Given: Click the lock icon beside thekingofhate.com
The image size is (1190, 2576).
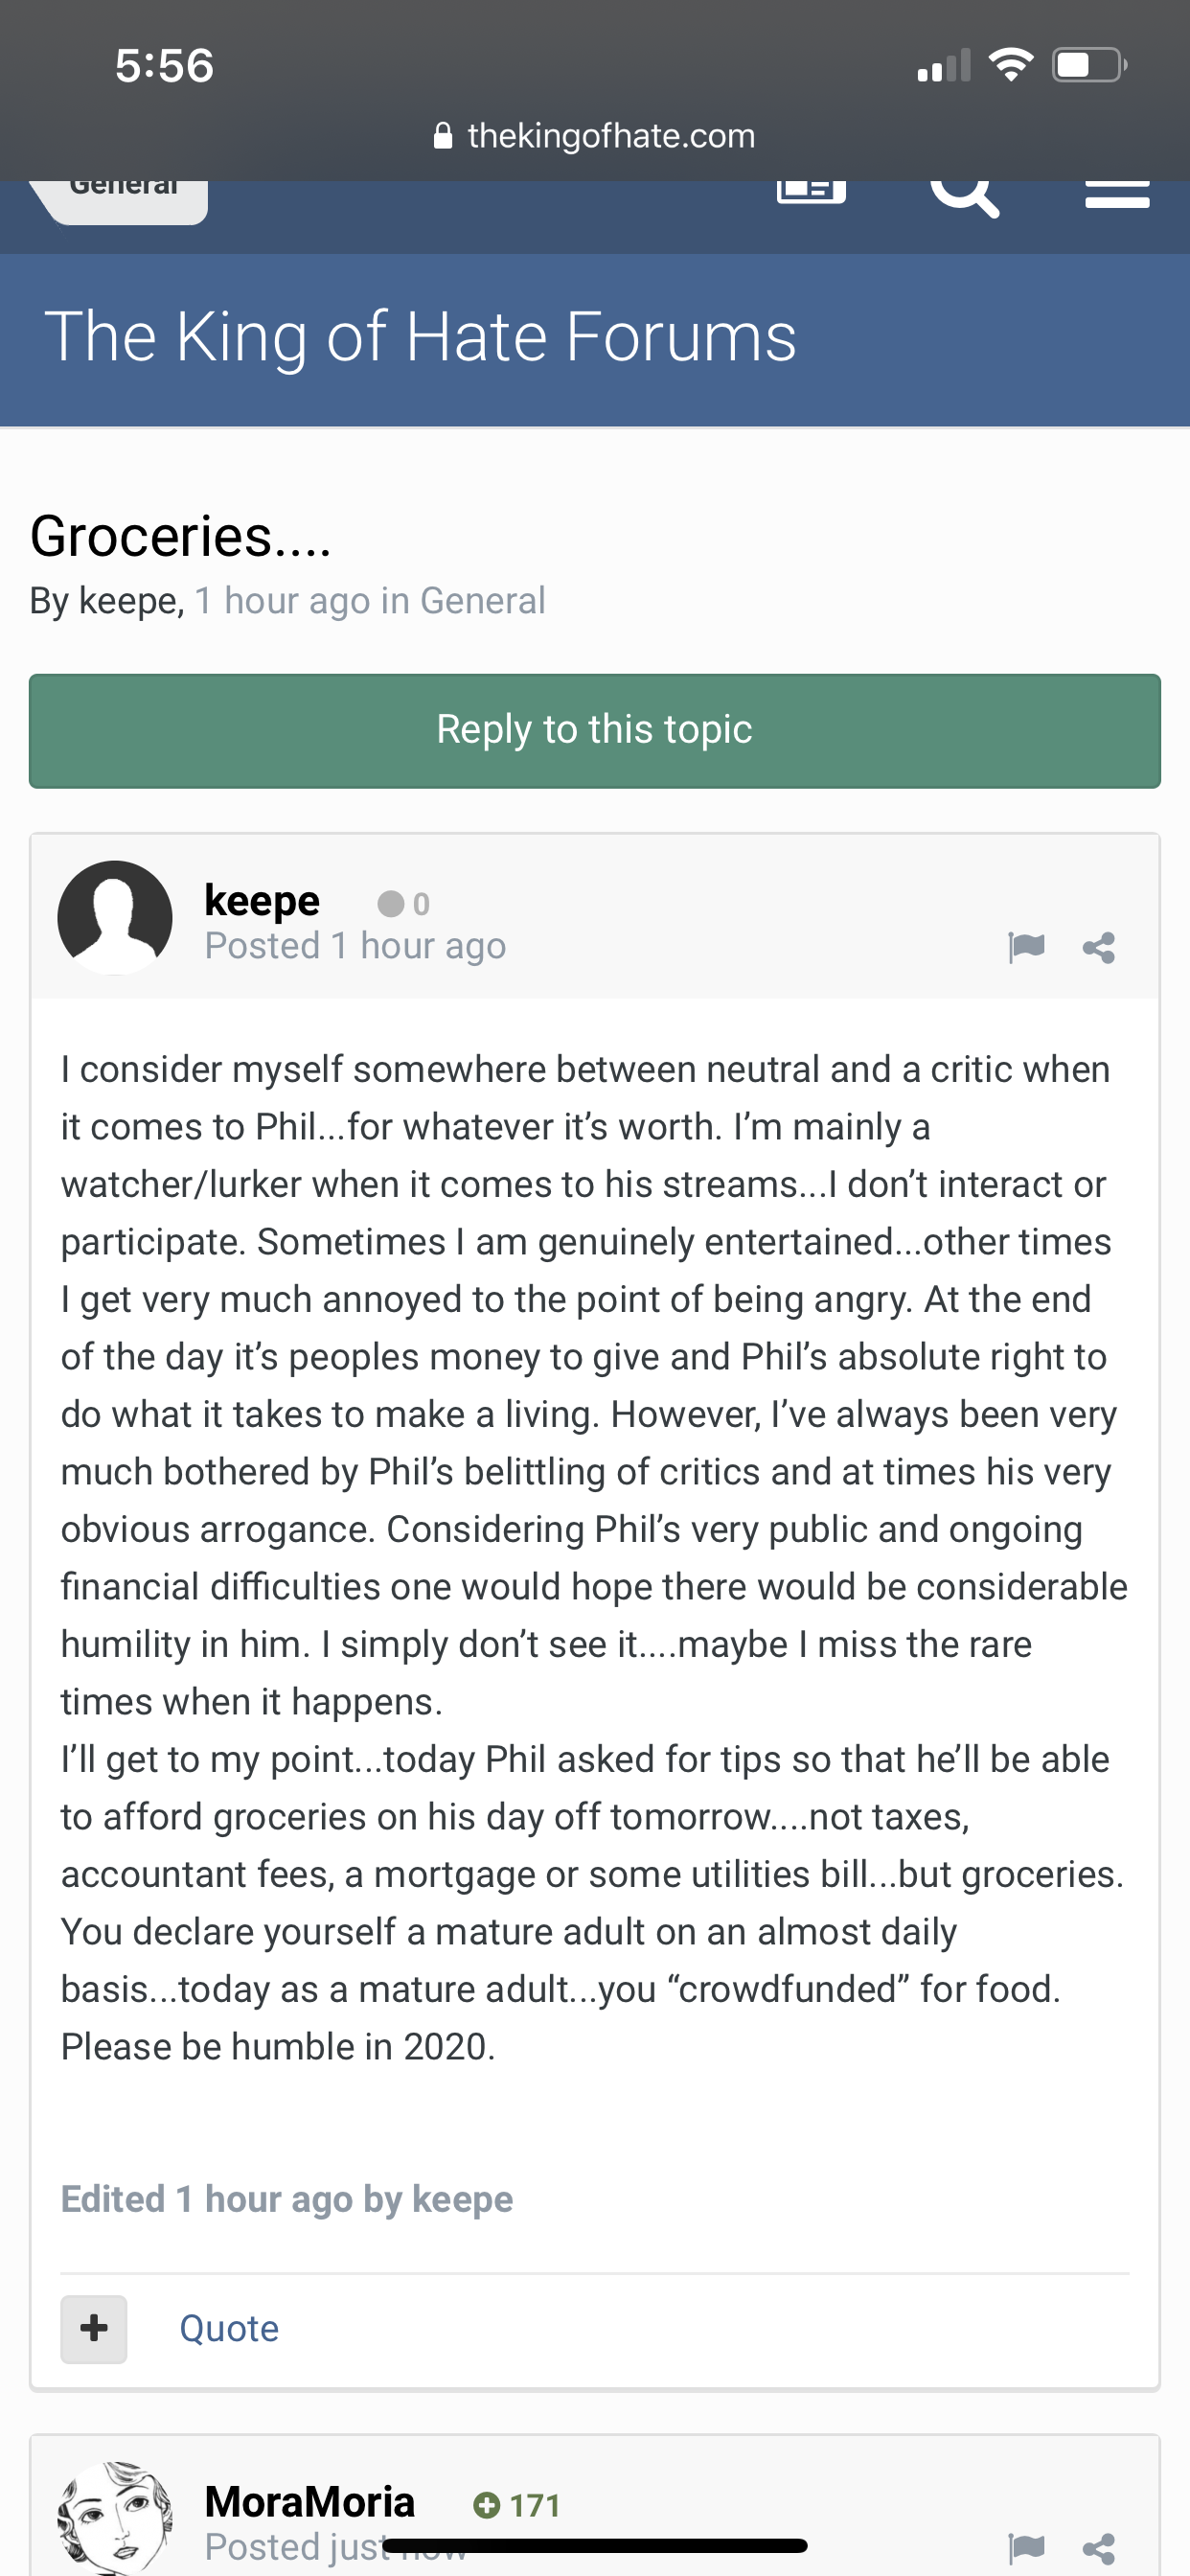Looking at the screenshot, I should coord(443,135).
